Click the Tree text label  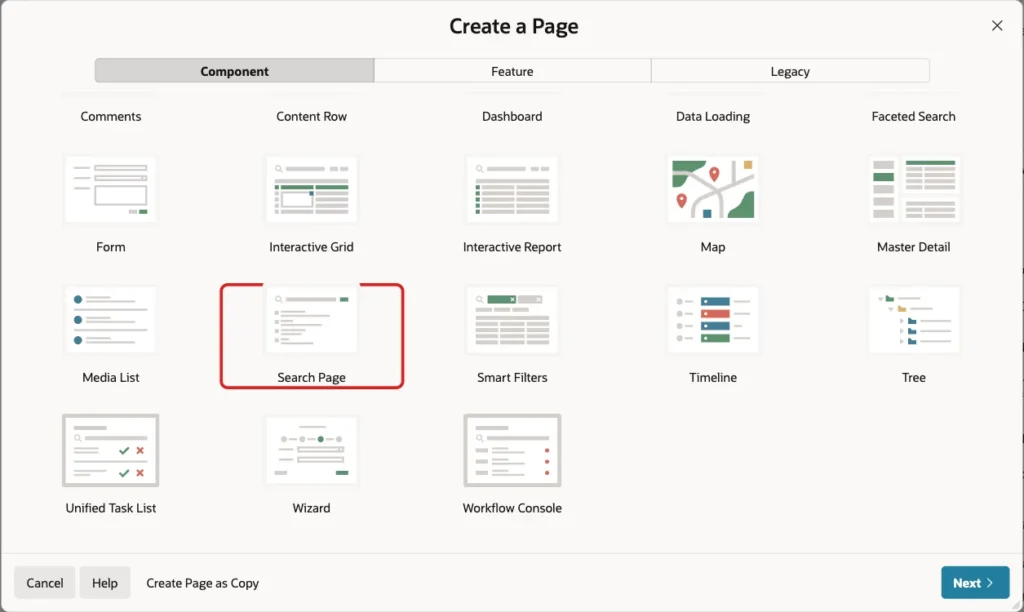[x=914, y=378]
